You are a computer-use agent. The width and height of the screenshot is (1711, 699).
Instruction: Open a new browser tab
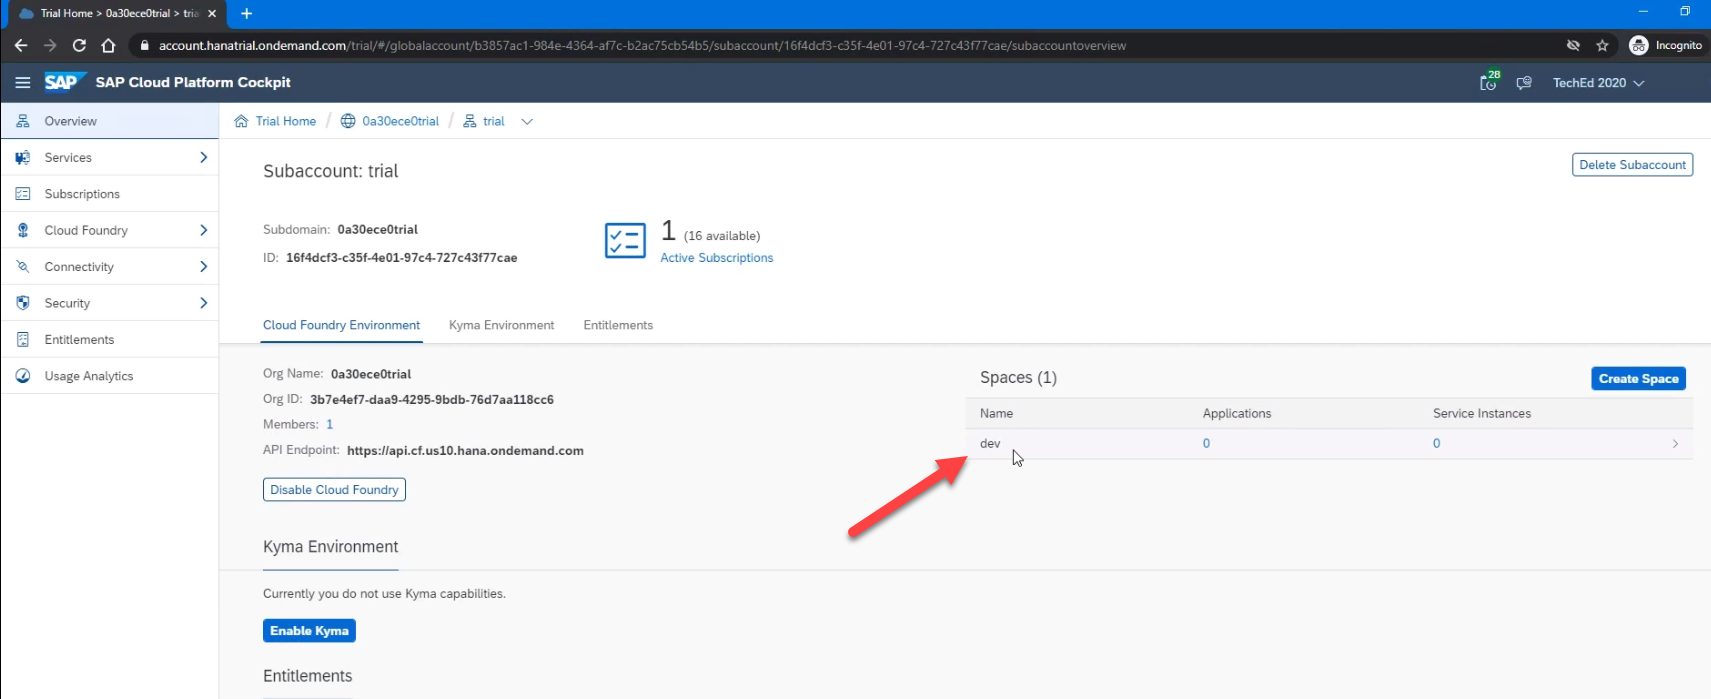[x=246, y=13]
